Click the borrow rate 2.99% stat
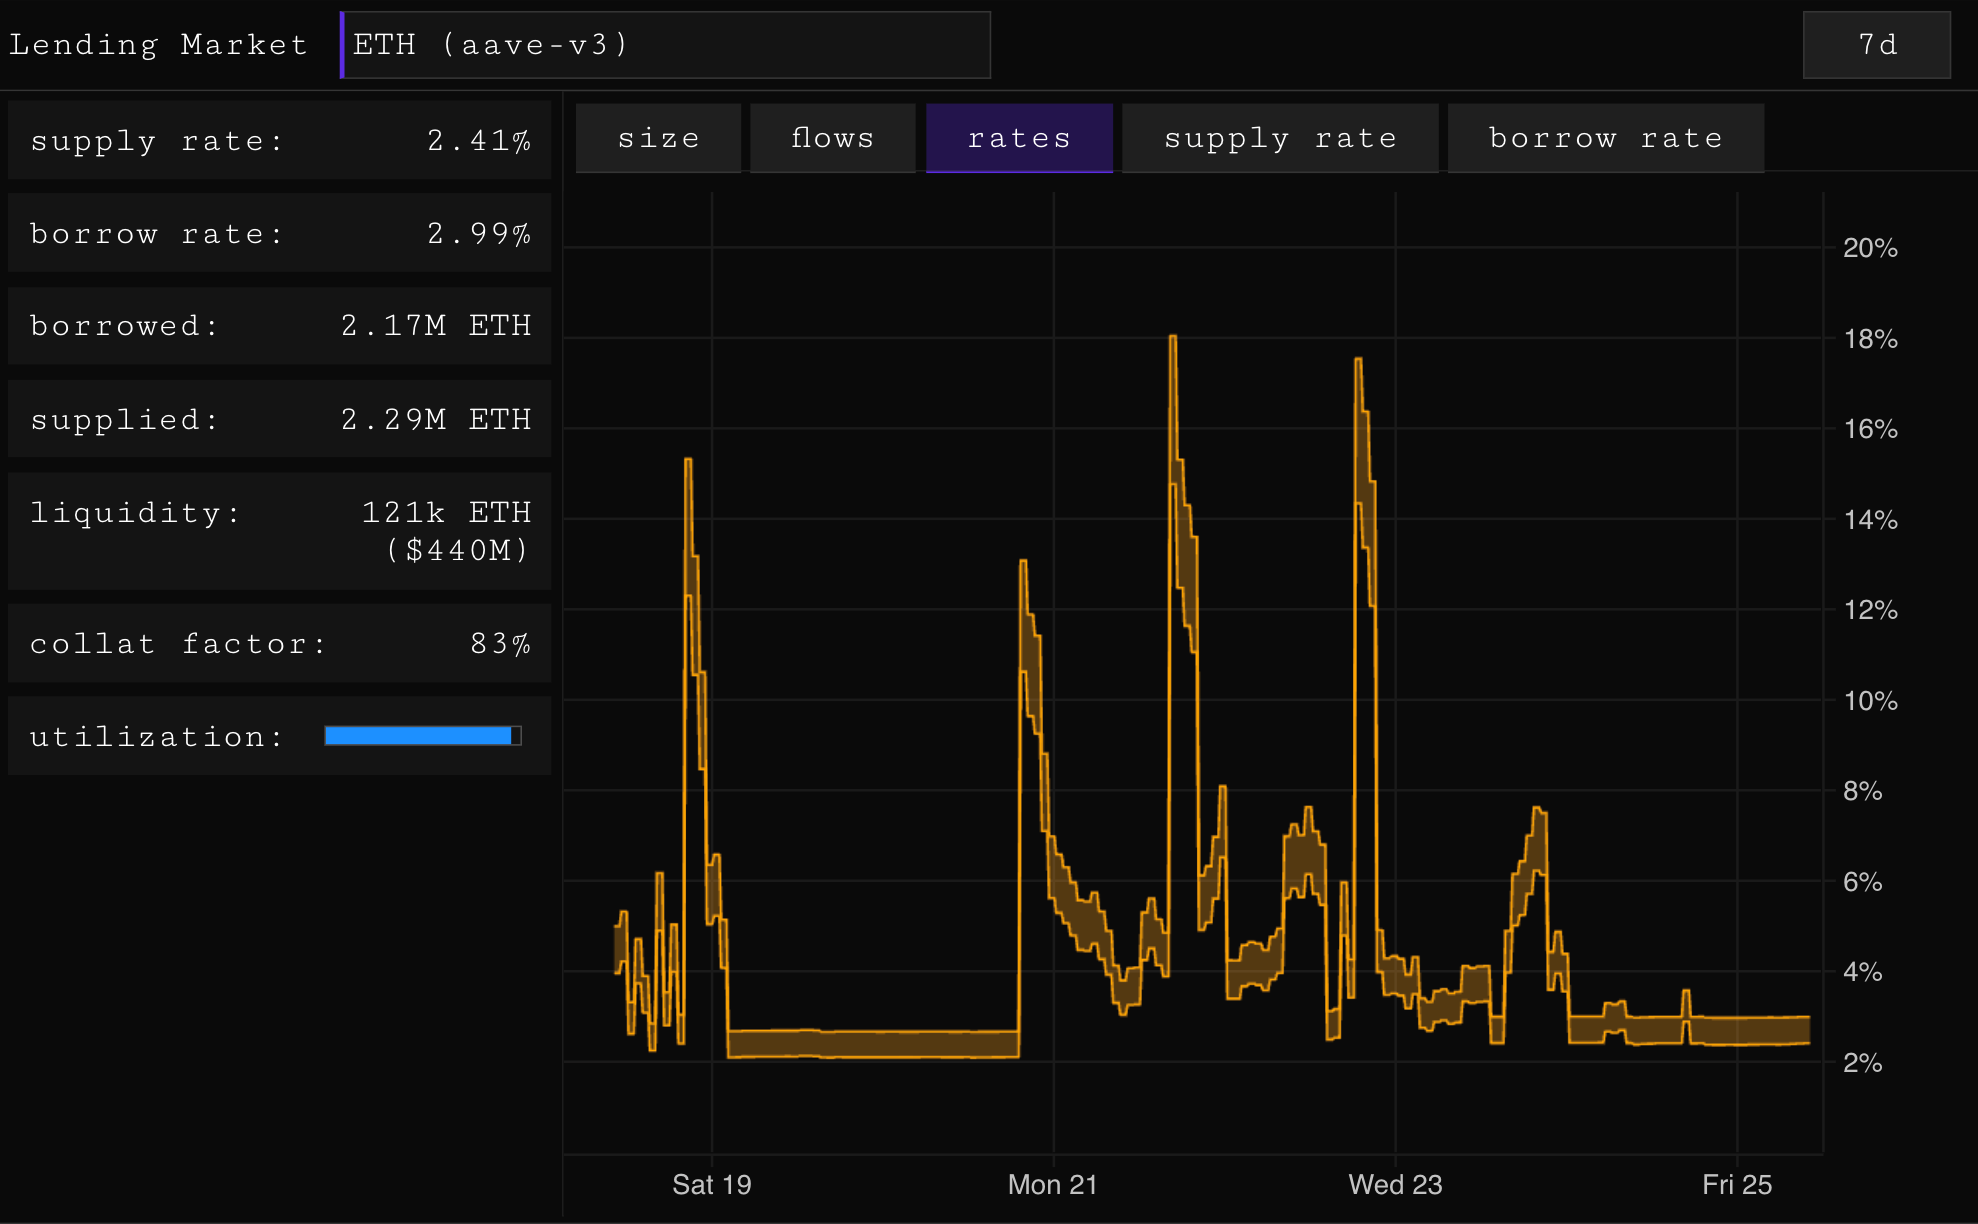The height and width of the screenshot is (1224, 1978). (x=279, y=234)
